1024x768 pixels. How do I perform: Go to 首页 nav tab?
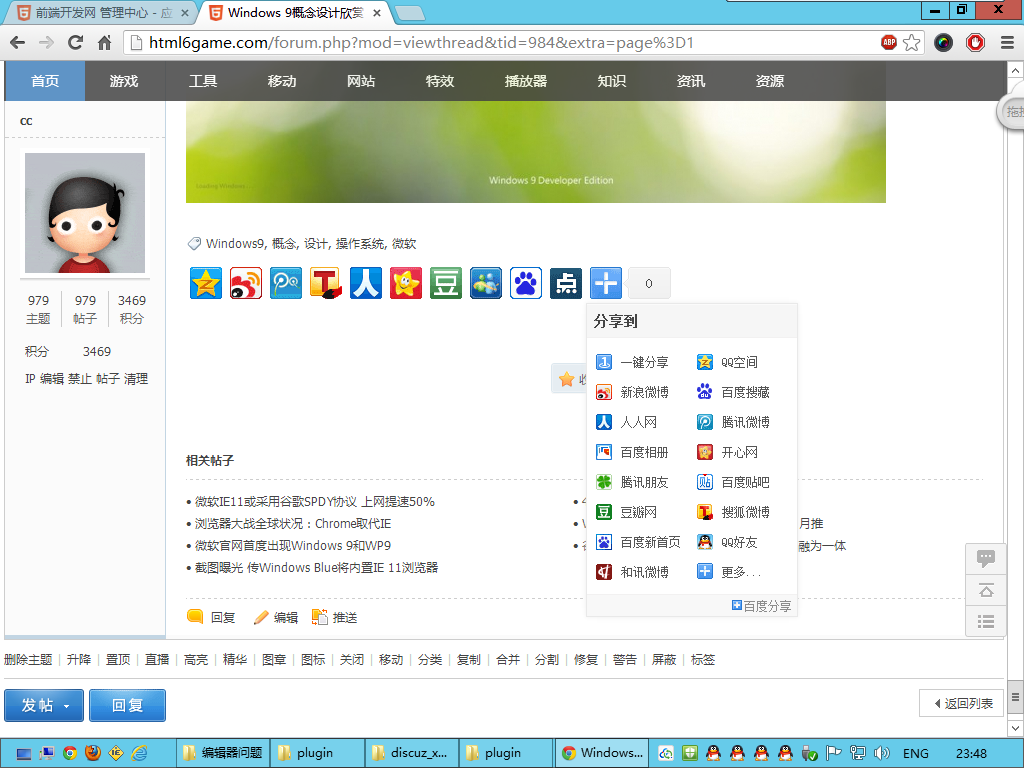coord(45,81)
